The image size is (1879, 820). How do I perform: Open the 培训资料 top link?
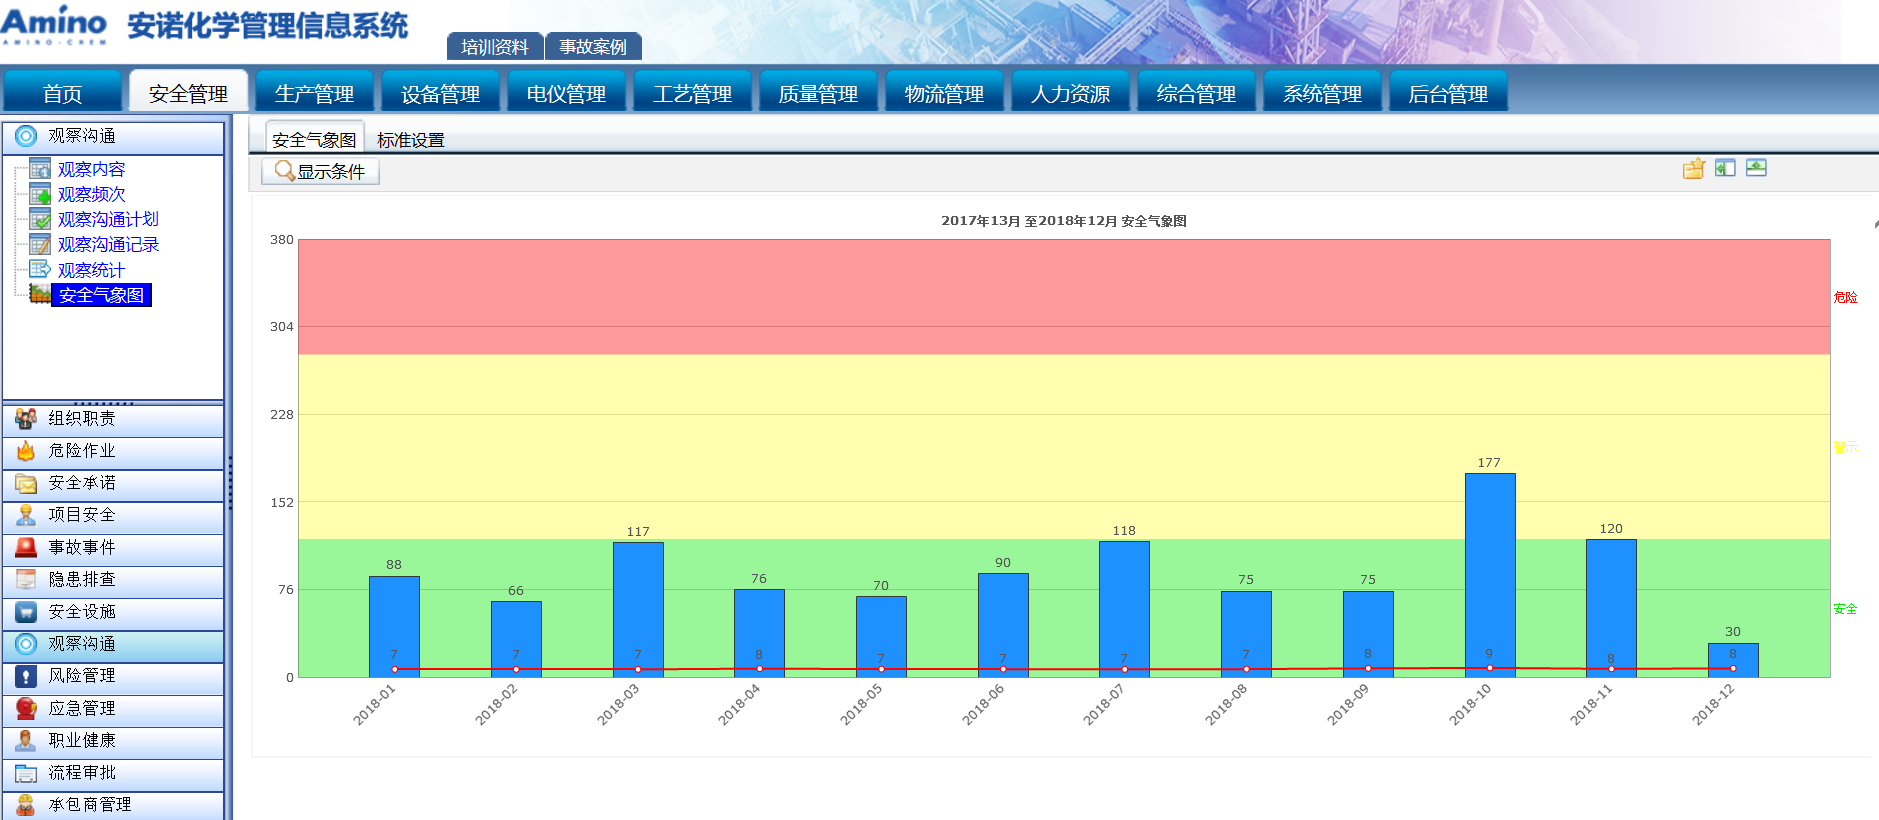(495, 47)
